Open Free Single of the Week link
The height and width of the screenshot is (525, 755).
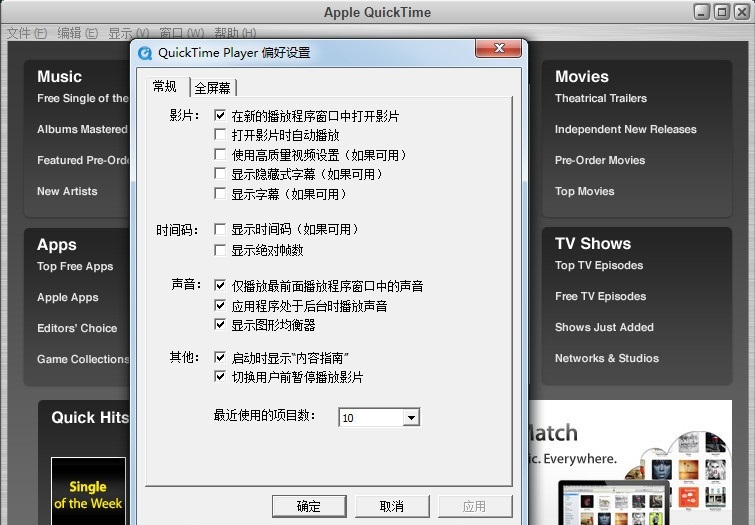(x=83, y=98)
